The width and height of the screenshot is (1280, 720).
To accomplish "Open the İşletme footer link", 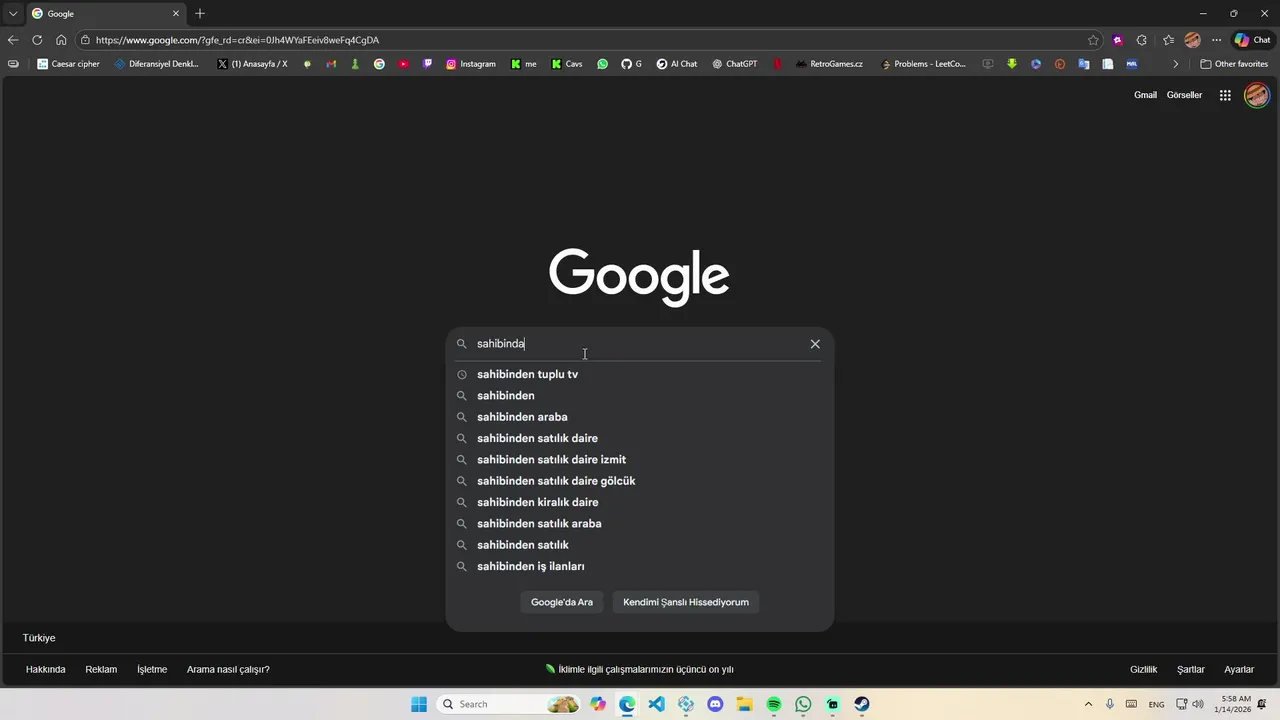I will click(x=152, y=670).
